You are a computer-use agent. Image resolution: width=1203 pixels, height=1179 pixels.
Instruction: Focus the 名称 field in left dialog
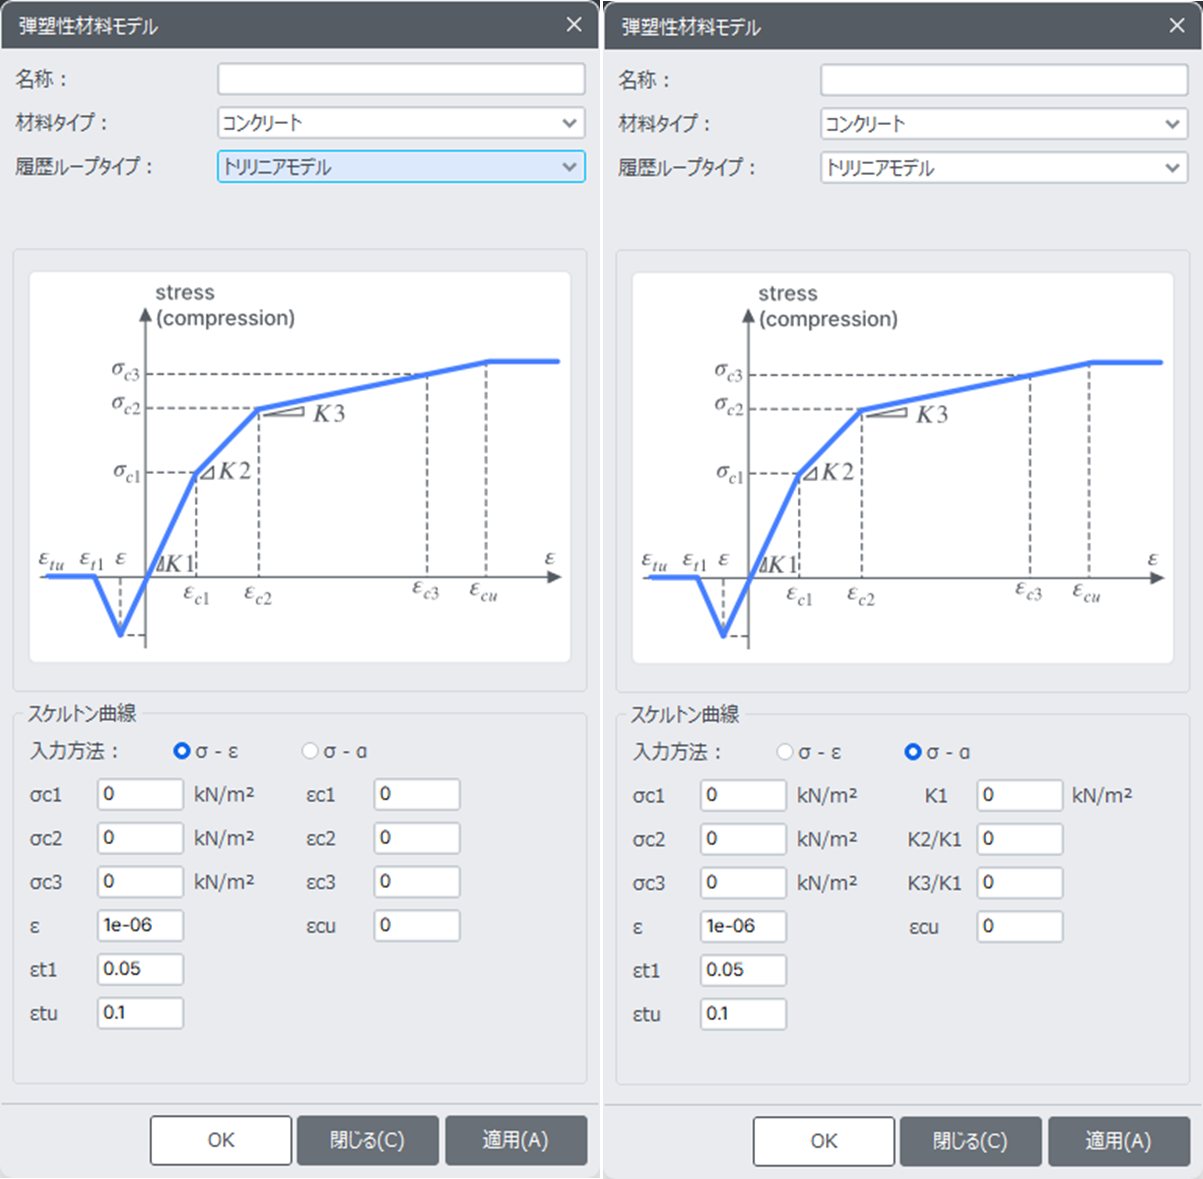(x=401, y=79)
